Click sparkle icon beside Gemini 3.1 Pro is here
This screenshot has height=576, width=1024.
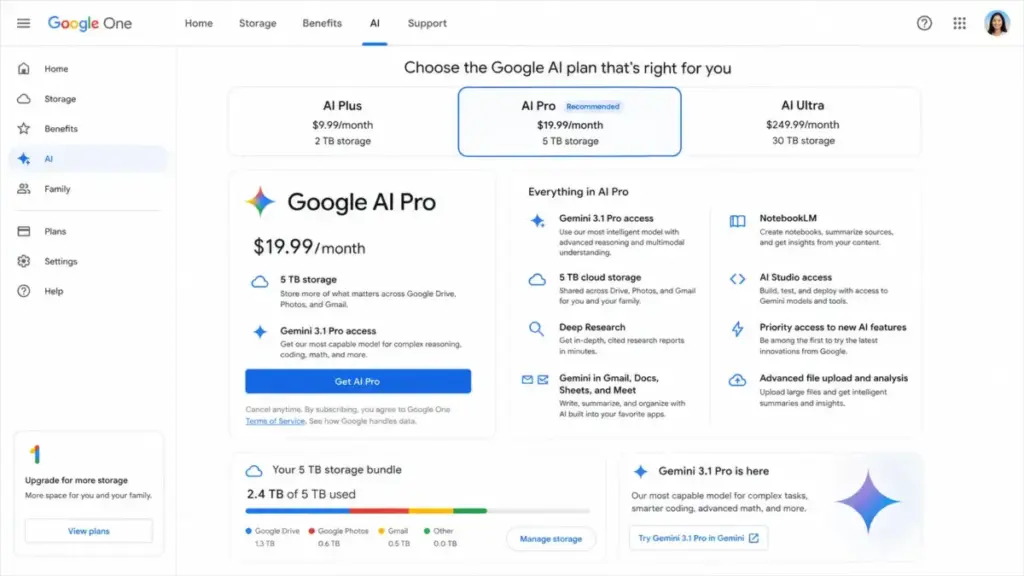(x=641, y=472)
